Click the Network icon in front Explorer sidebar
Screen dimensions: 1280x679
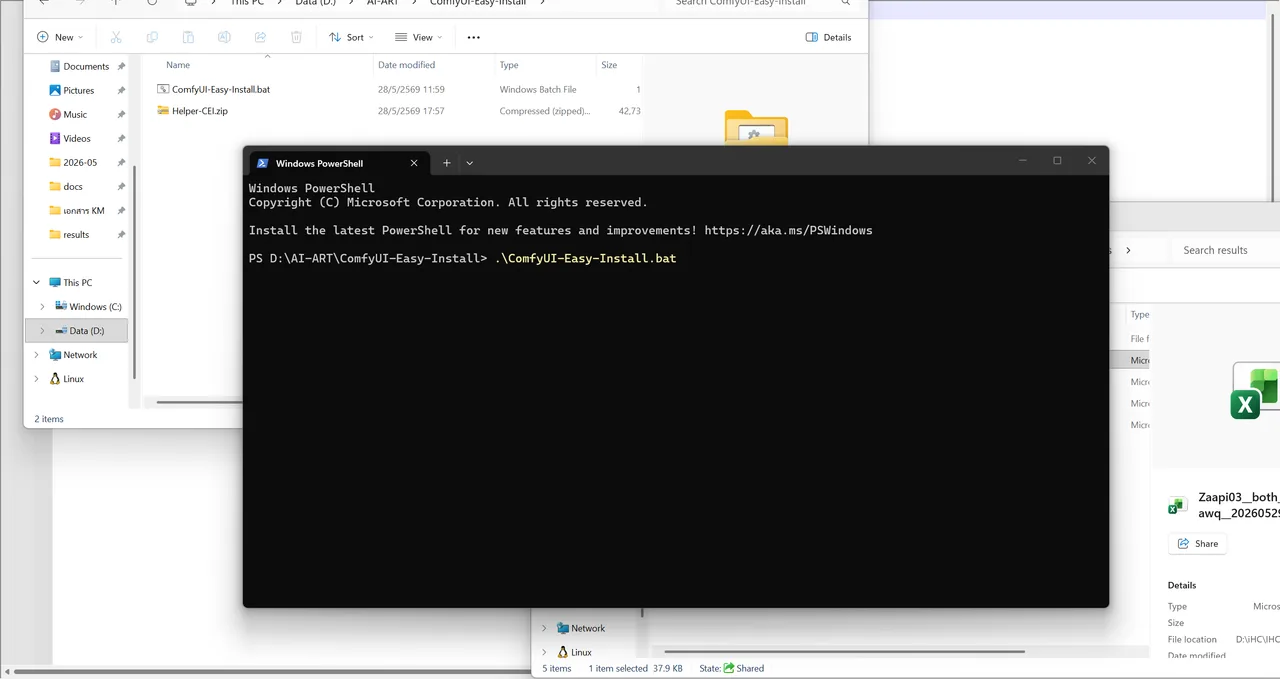pos(54,355)
